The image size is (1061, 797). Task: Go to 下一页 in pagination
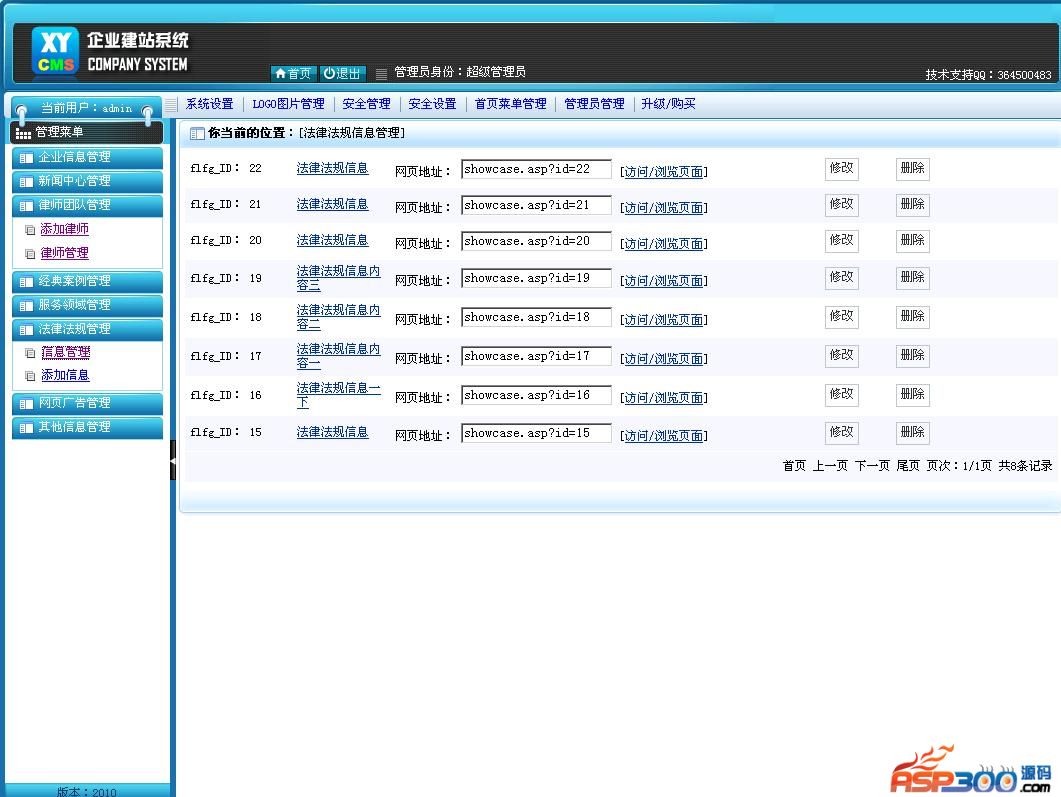click(x=871, y=466)
